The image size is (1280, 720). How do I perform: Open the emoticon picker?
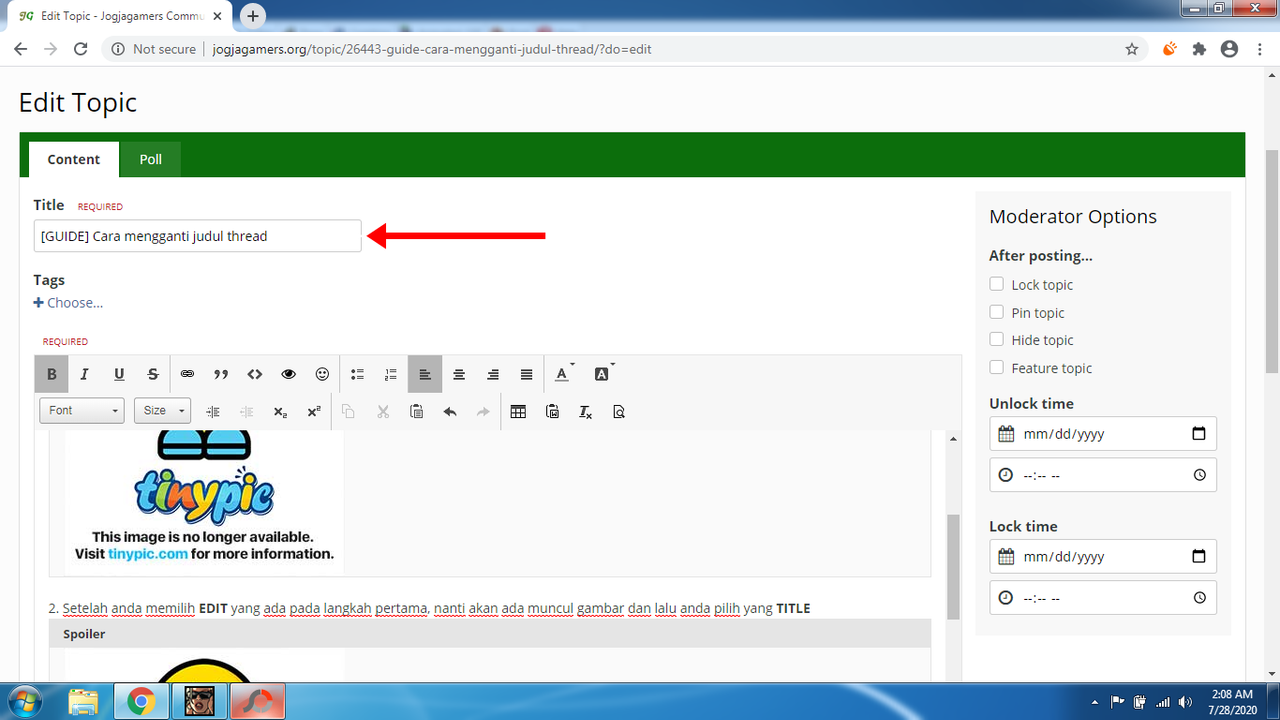322,374
